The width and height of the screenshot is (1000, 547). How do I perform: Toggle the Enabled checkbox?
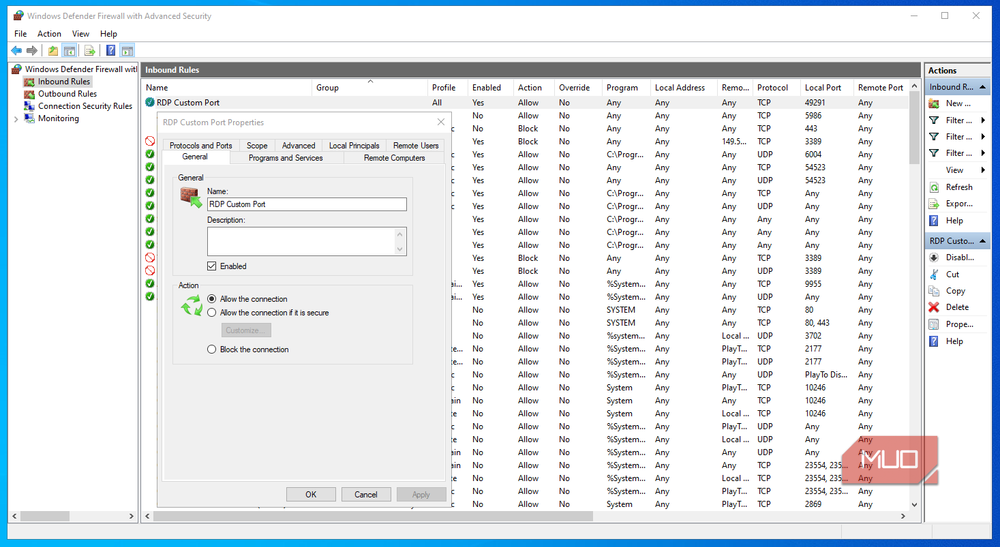tap(212, 266)
